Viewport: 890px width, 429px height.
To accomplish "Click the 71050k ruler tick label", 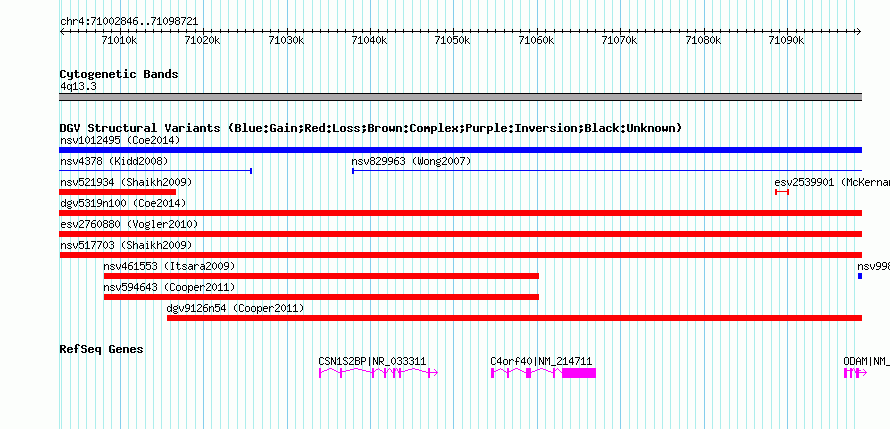I will [454, 40].
